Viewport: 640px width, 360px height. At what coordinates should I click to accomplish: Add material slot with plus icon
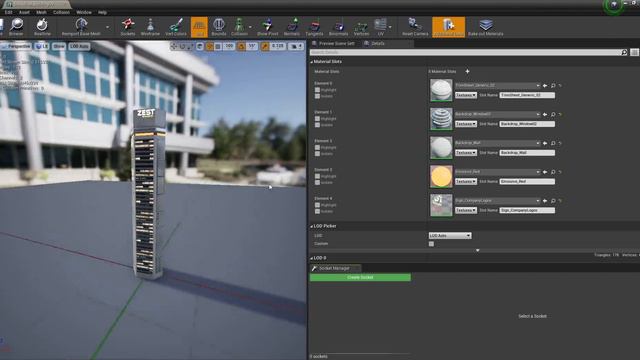(467, 71)
